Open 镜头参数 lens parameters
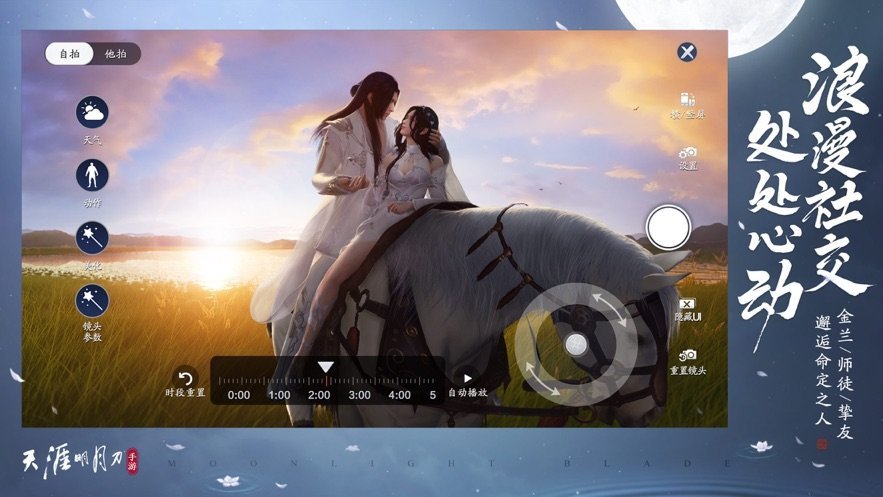Viewport: 883px width, 497px height. click(x=92, y=301)
